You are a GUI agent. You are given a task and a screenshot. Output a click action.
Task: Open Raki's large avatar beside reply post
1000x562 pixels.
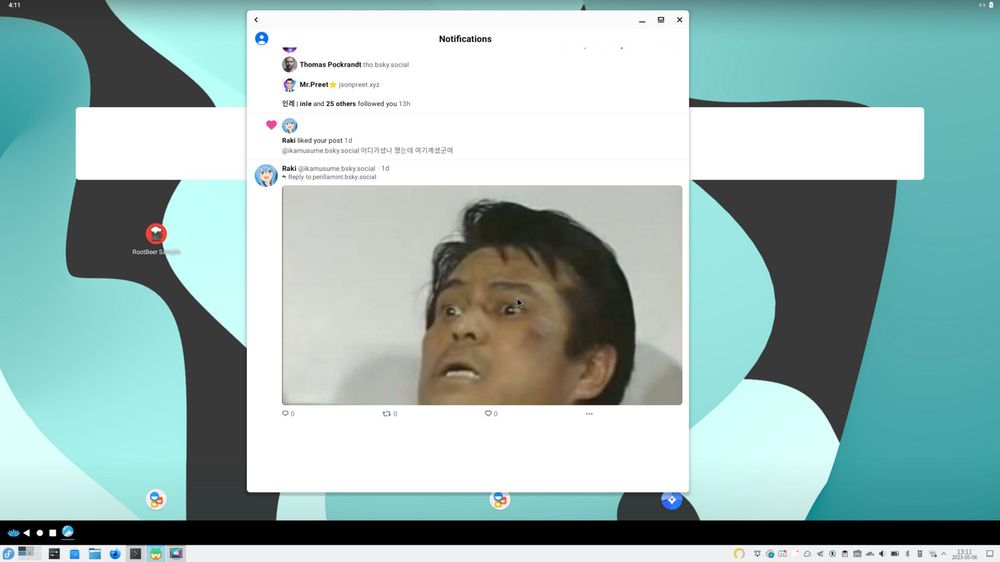click(x=266, y=175)
